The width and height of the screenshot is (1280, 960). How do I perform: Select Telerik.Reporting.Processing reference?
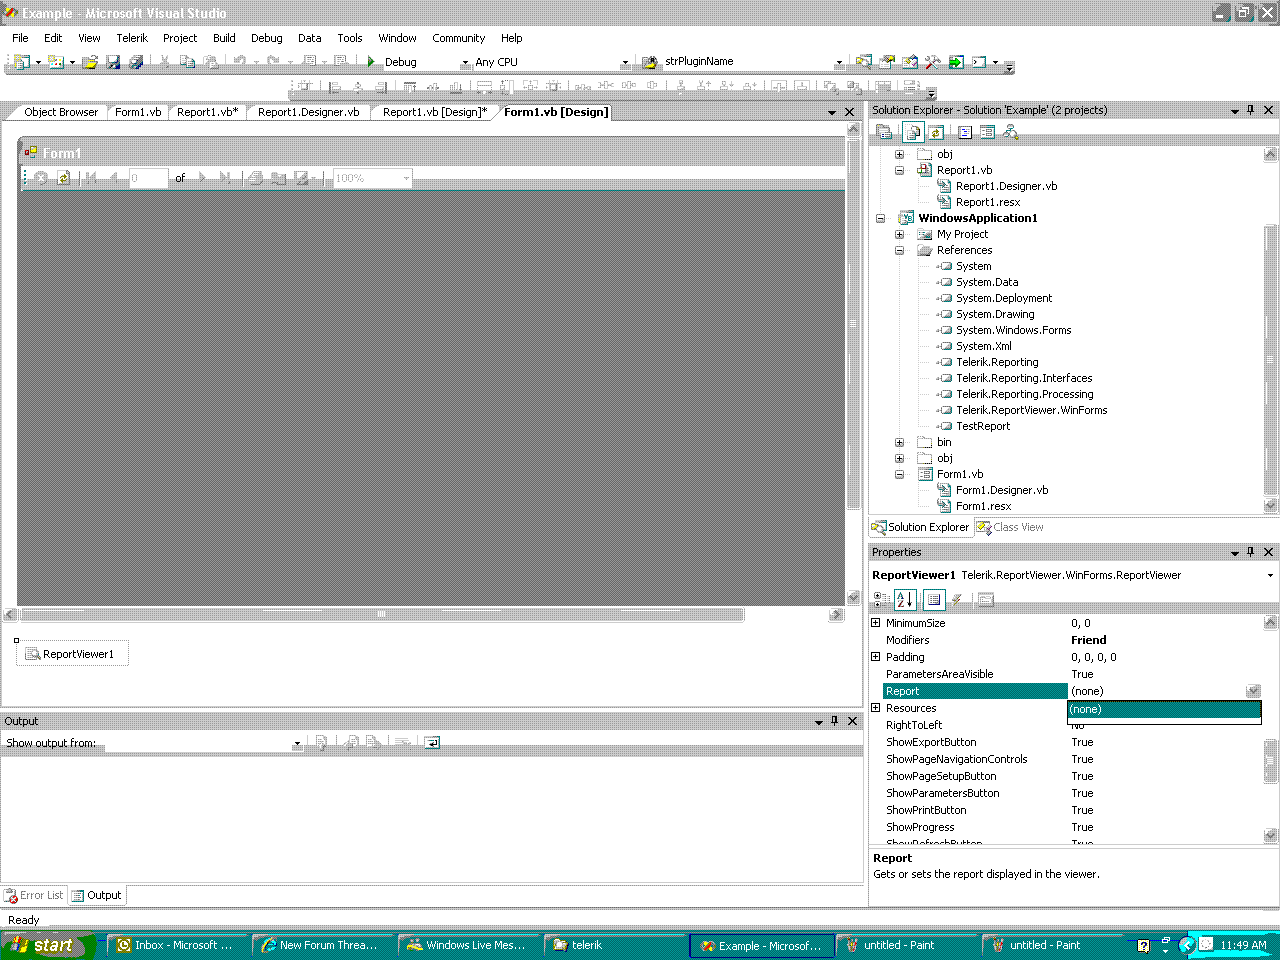(1024, 394)
